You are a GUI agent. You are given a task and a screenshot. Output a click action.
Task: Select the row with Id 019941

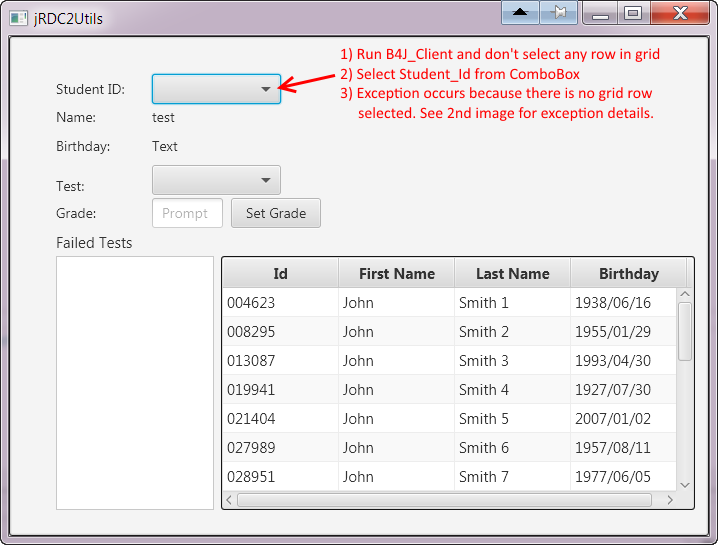[x=449, y=389]
